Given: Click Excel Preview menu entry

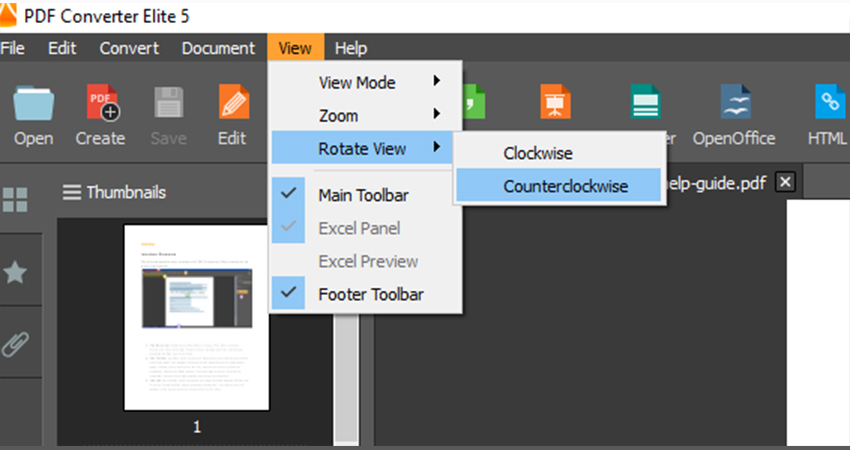Looking at the screenshot, I should 366,261.
